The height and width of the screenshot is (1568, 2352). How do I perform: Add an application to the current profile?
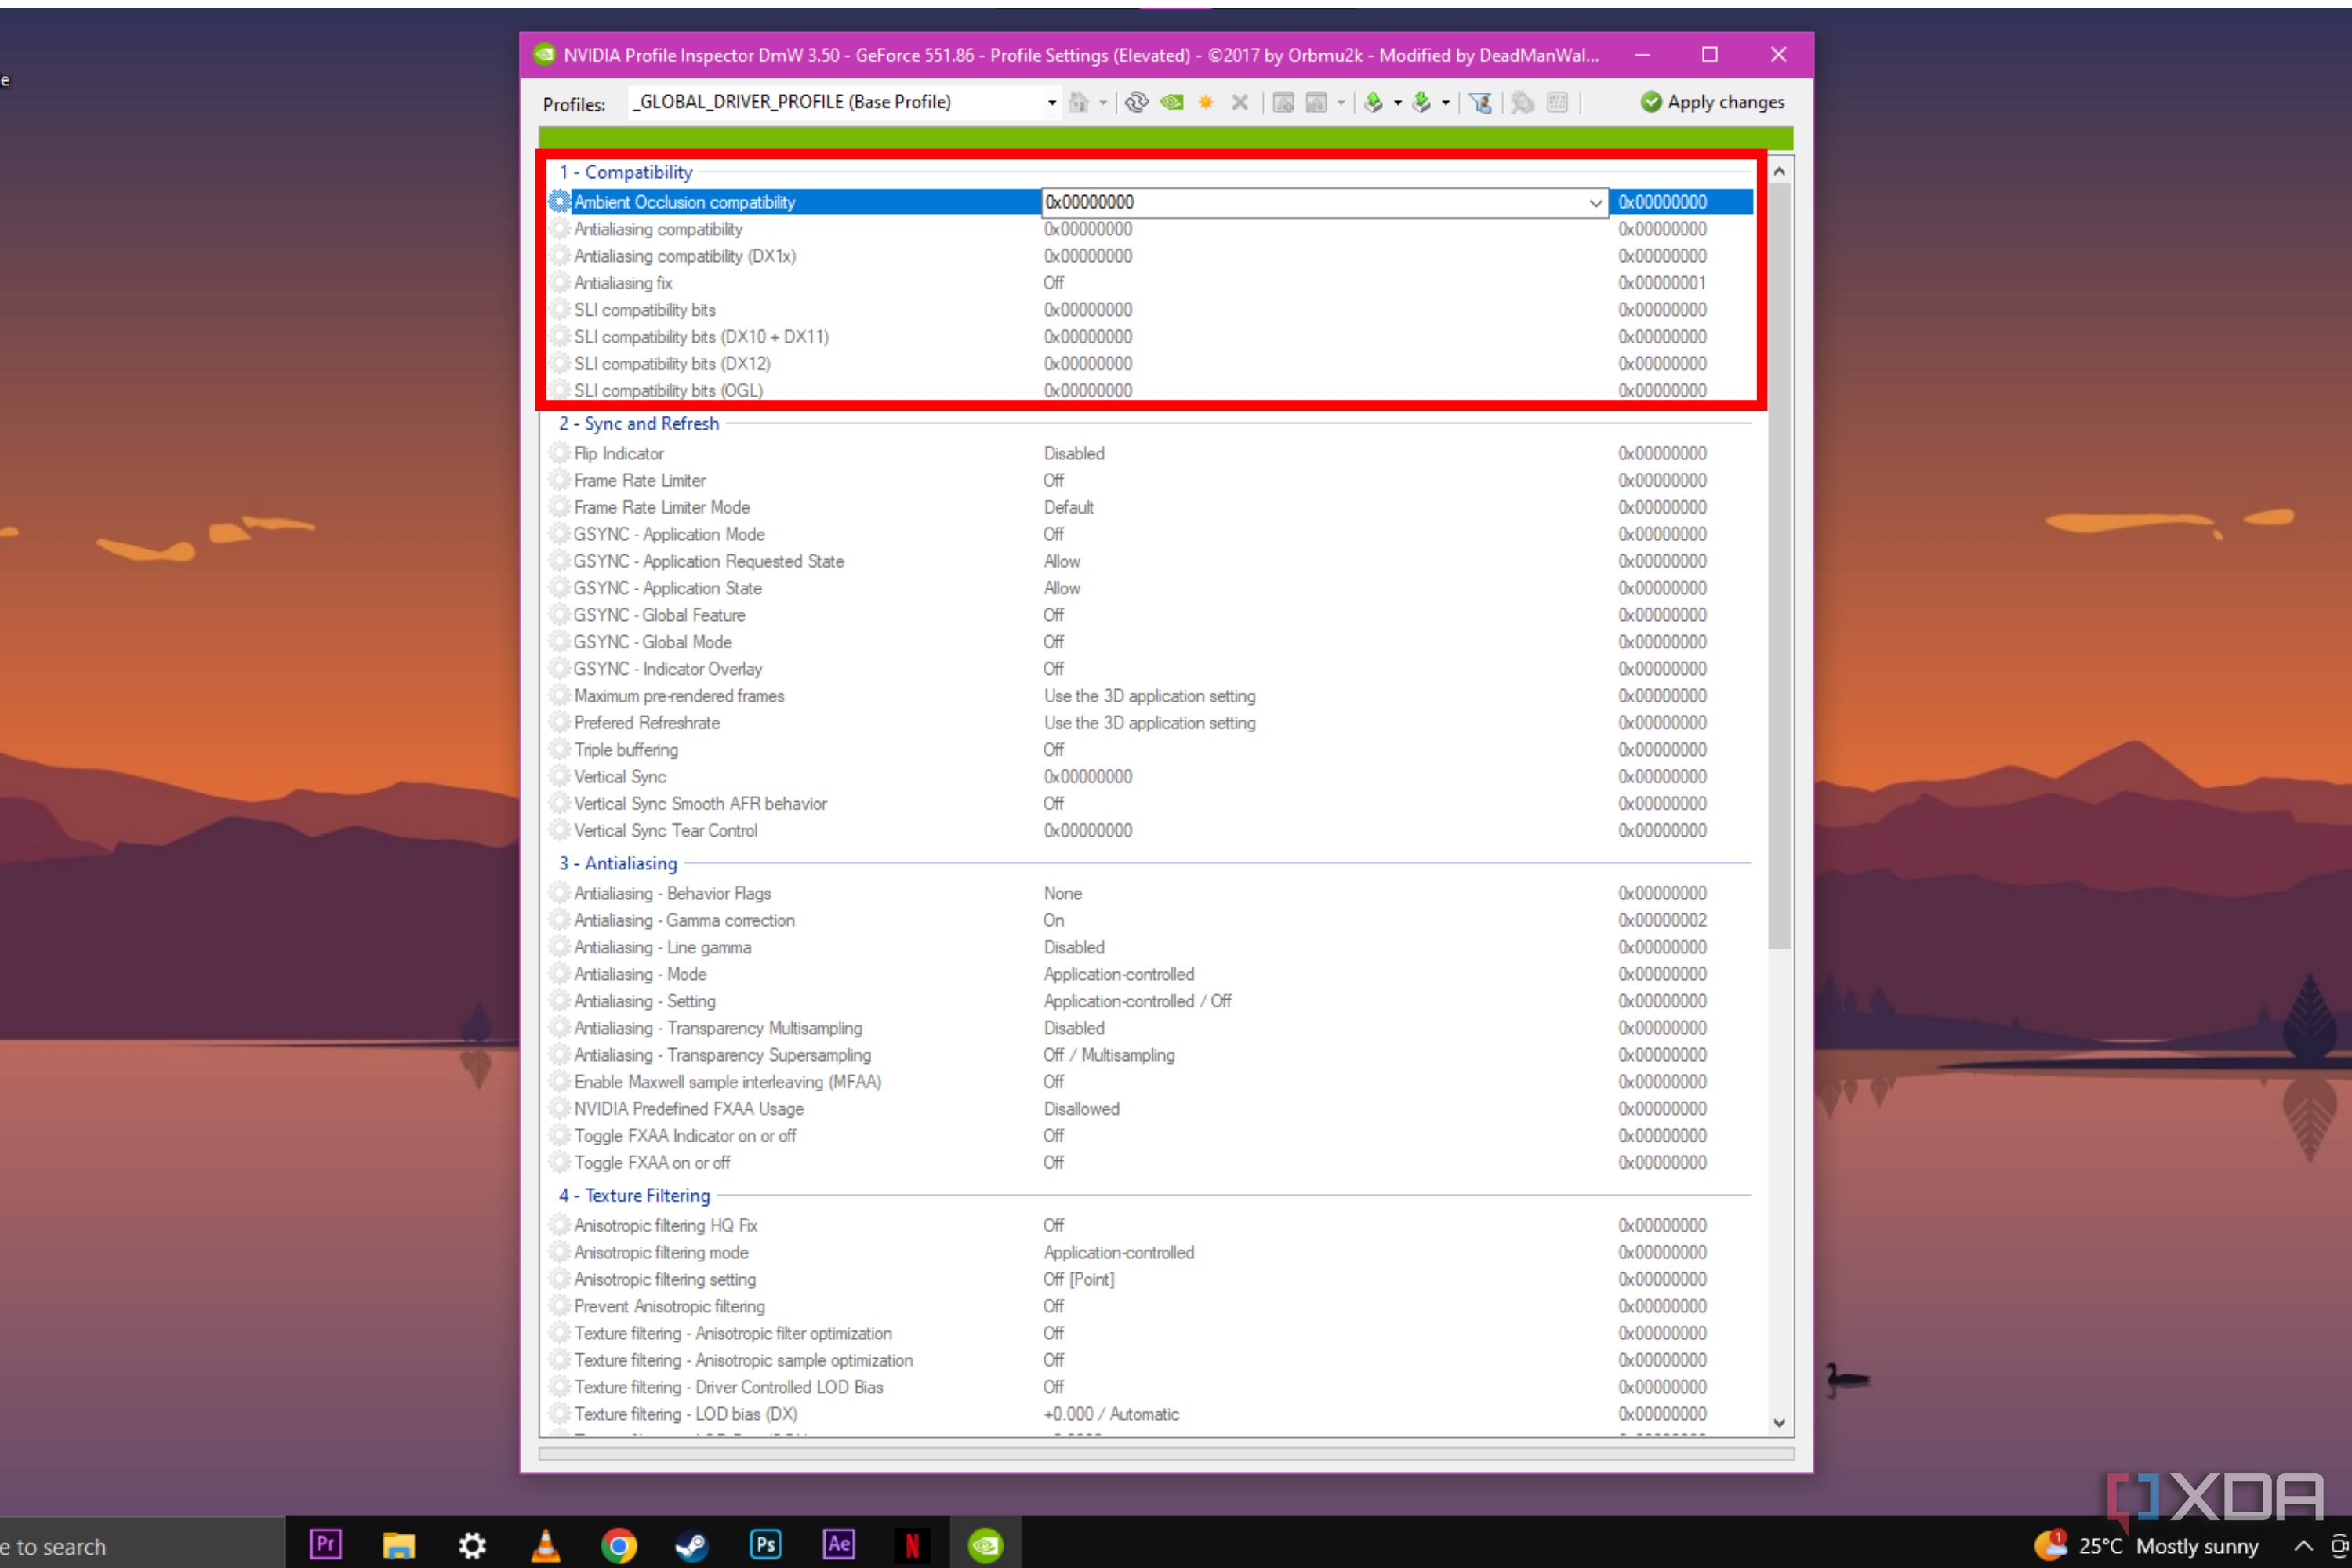click(1283, 102)
